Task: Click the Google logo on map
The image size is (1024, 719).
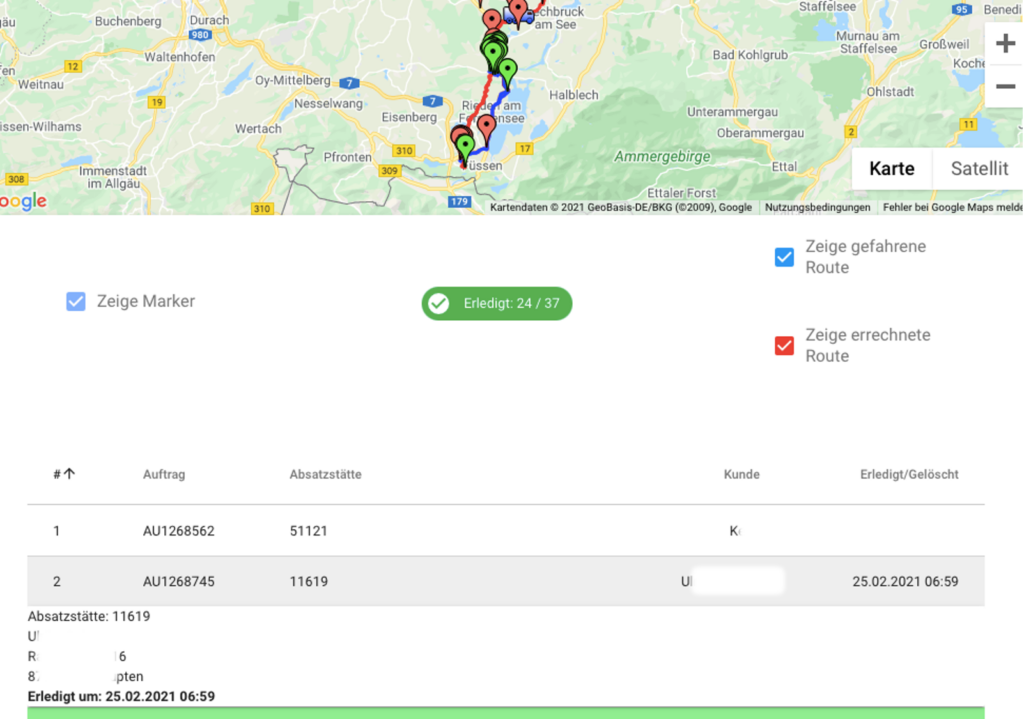Action: pos(22,201)
